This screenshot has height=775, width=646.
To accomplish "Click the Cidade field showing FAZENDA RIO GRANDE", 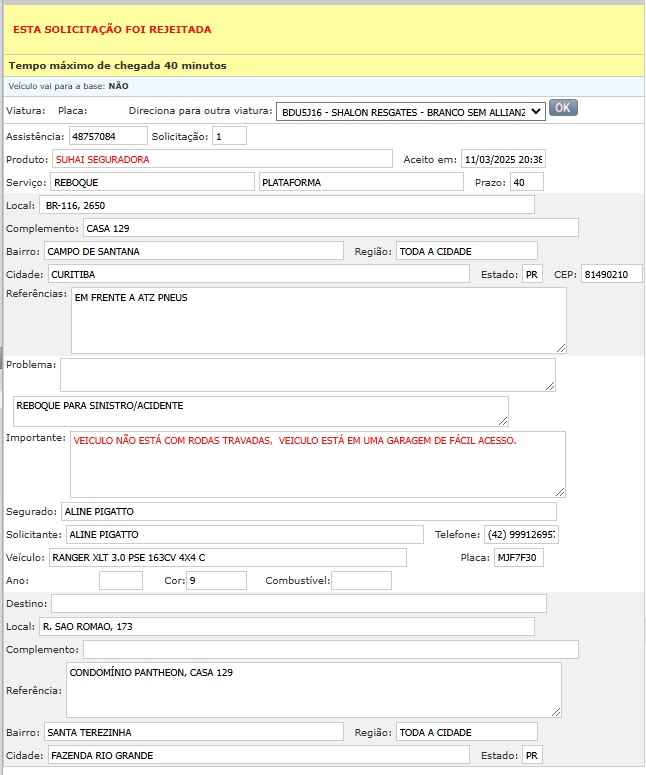I will [258, 755].
